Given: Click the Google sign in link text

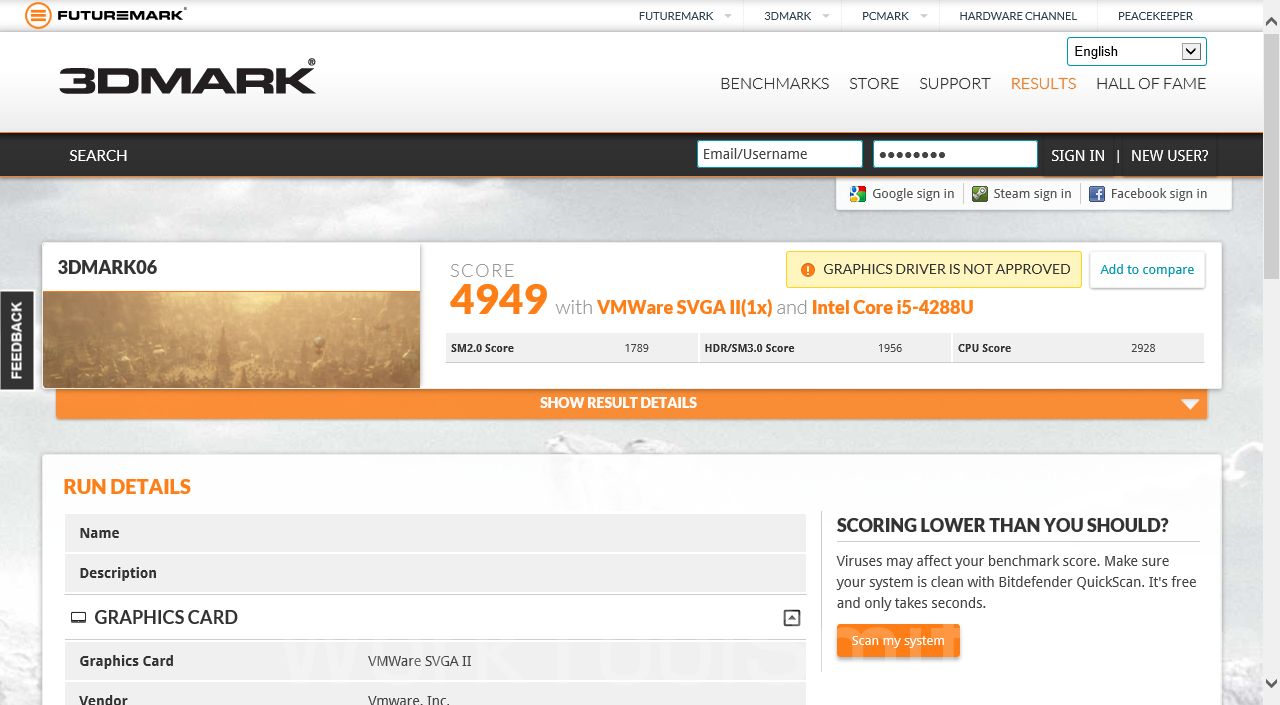Looking at the screenshot, I should (913, 194).
